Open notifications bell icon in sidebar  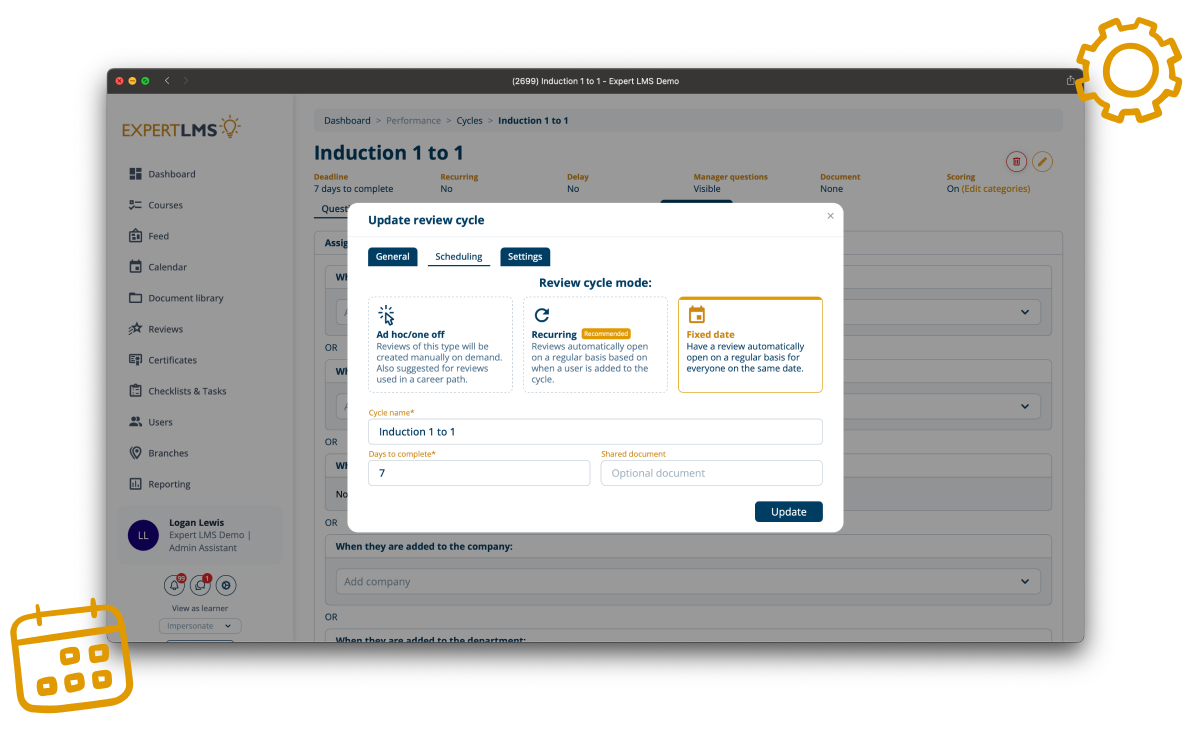click(175, 586)
